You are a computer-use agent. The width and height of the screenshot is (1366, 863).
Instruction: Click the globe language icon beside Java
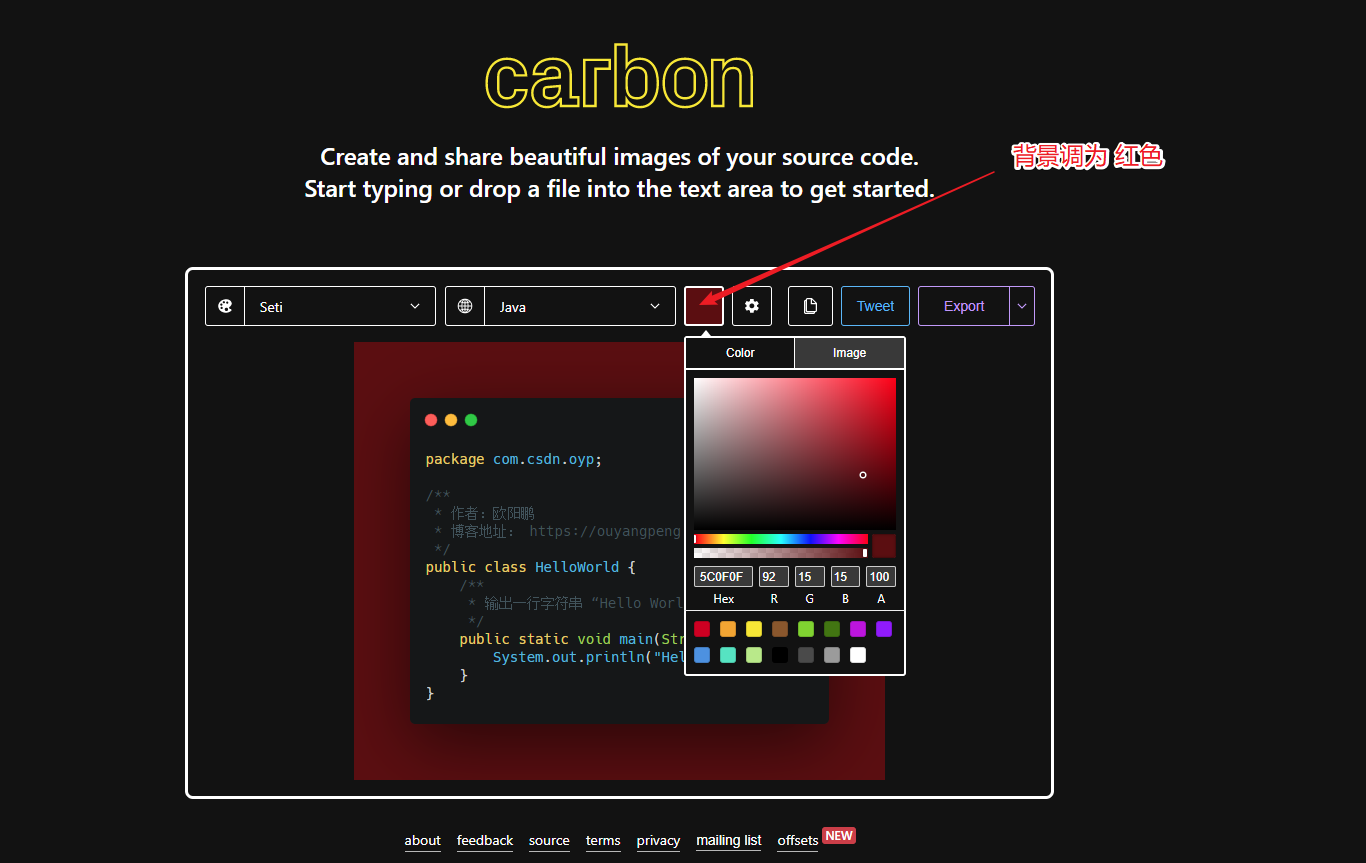(465, 306)
